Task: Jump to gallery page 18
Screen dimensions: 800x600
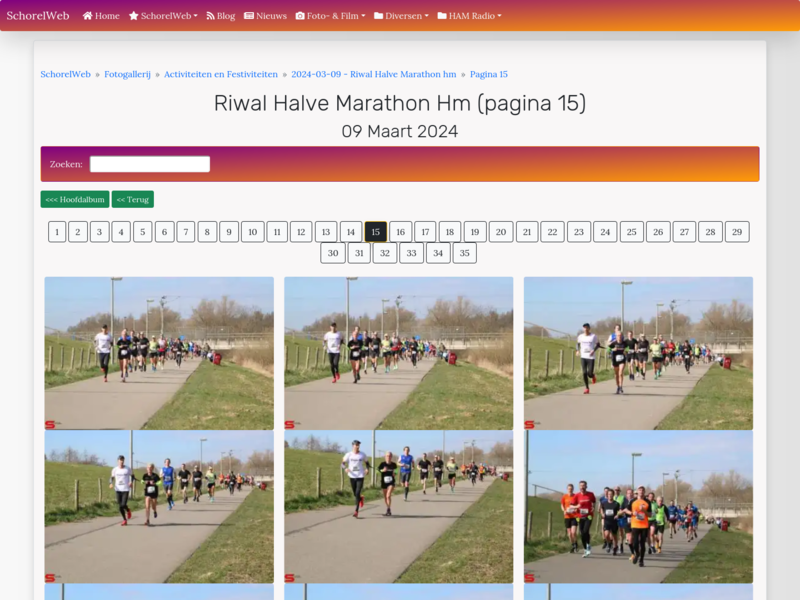Action: coord(450,232)
